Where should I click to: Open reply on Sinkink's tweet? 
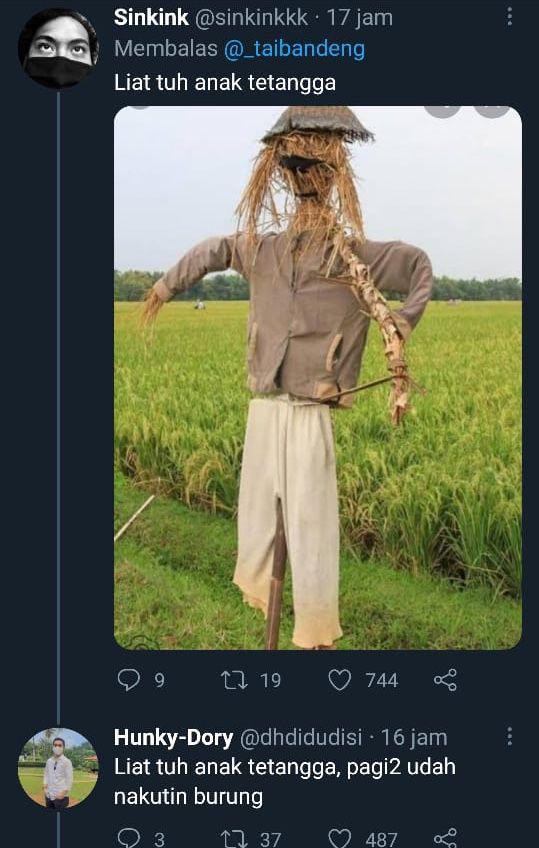(129, 680)
